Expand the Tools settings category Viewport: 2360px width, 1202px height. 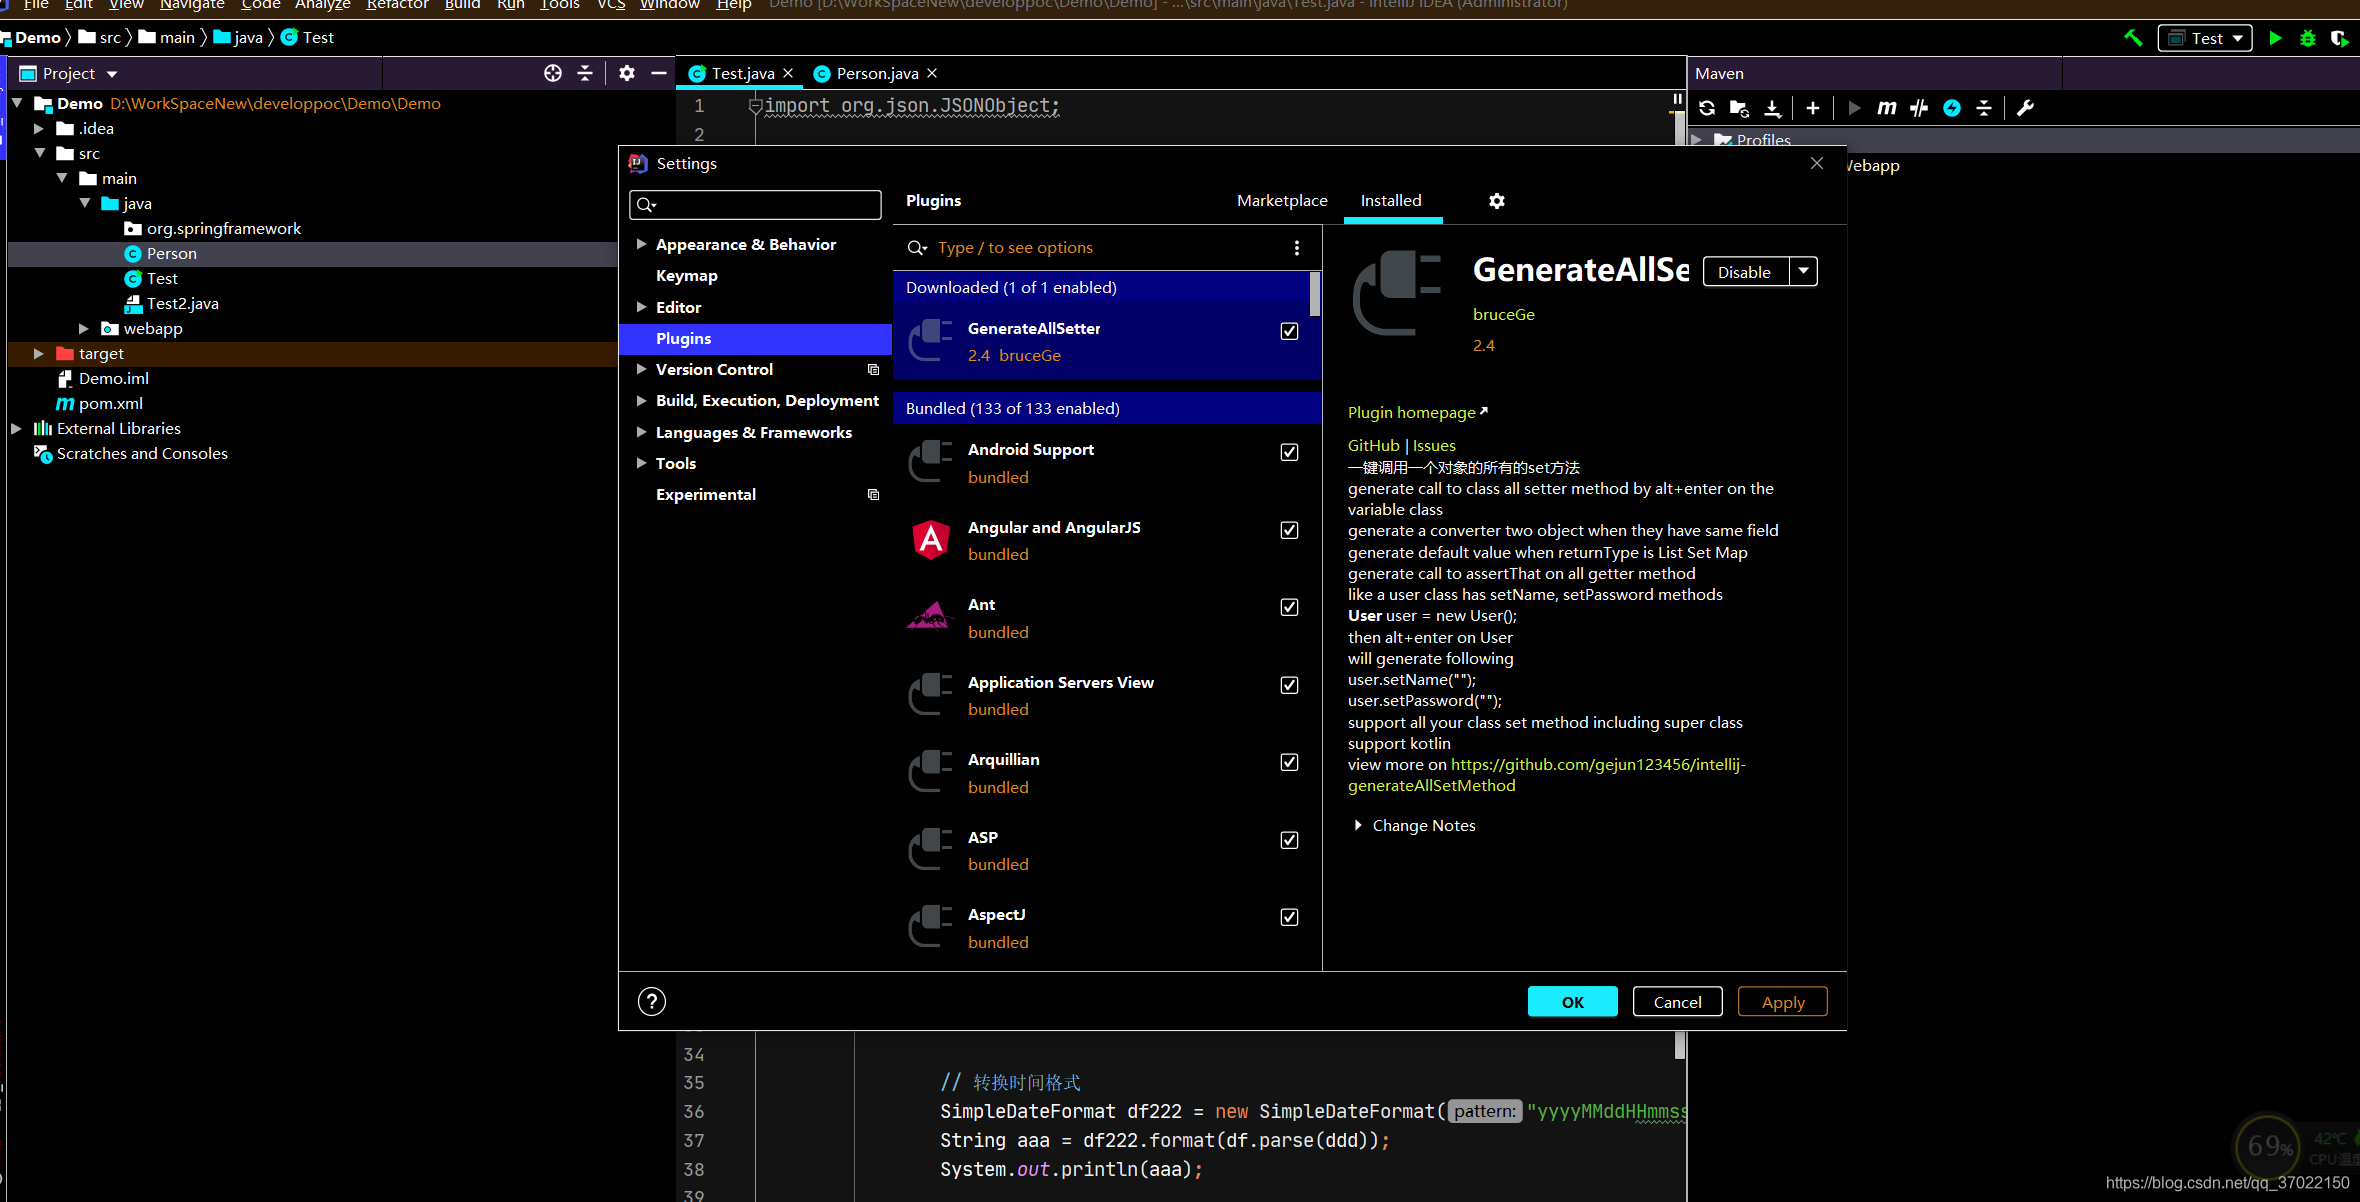641,463
